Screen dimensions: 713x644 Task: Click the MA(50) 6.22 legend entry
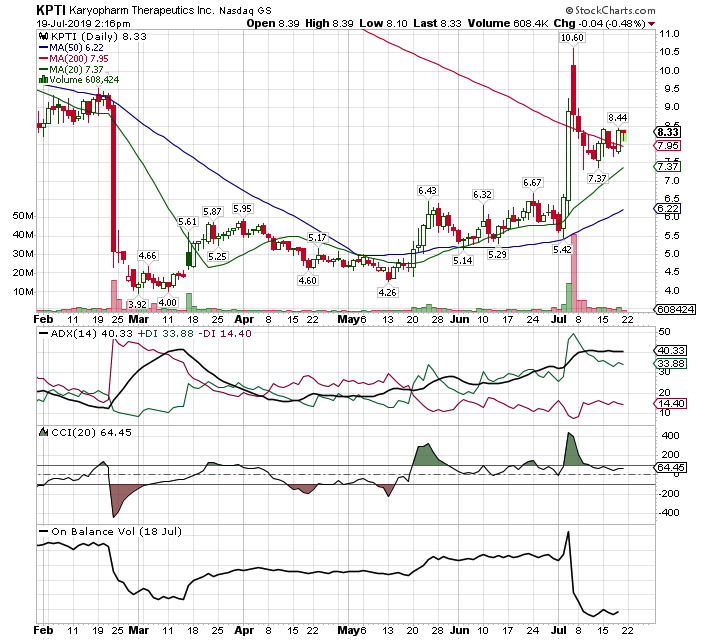click(76, 47)
